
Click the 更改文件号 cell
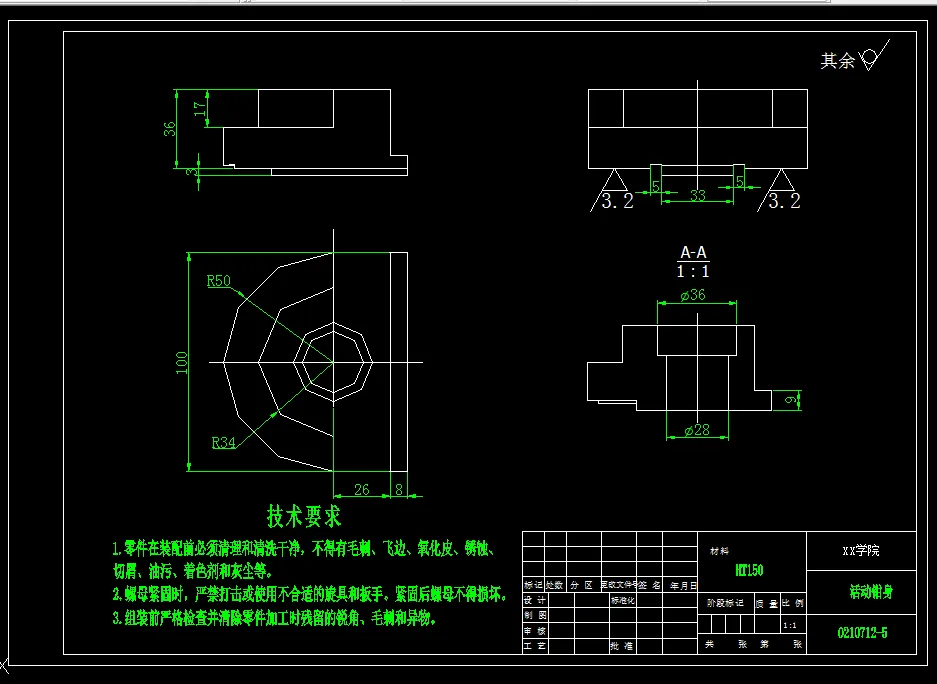(620, 585)
